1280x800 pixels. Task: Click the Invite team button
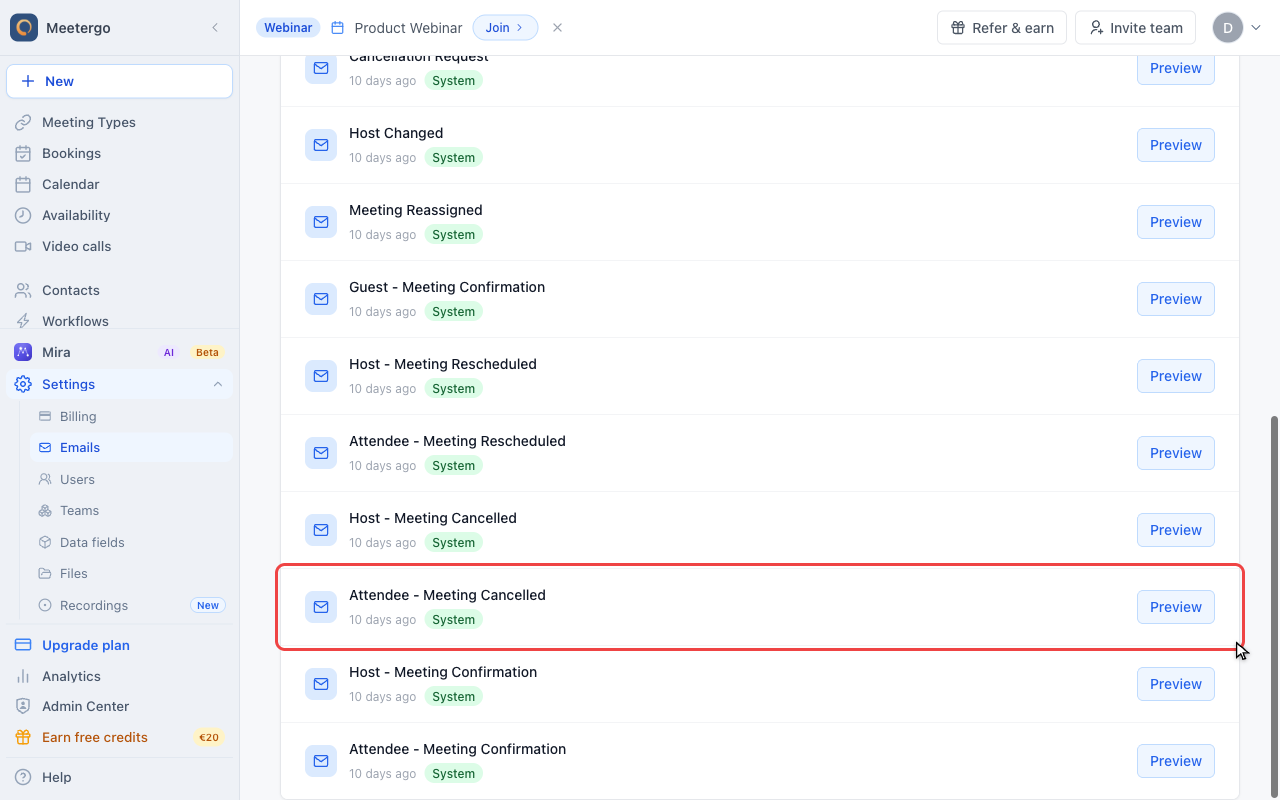(1135, 28)
